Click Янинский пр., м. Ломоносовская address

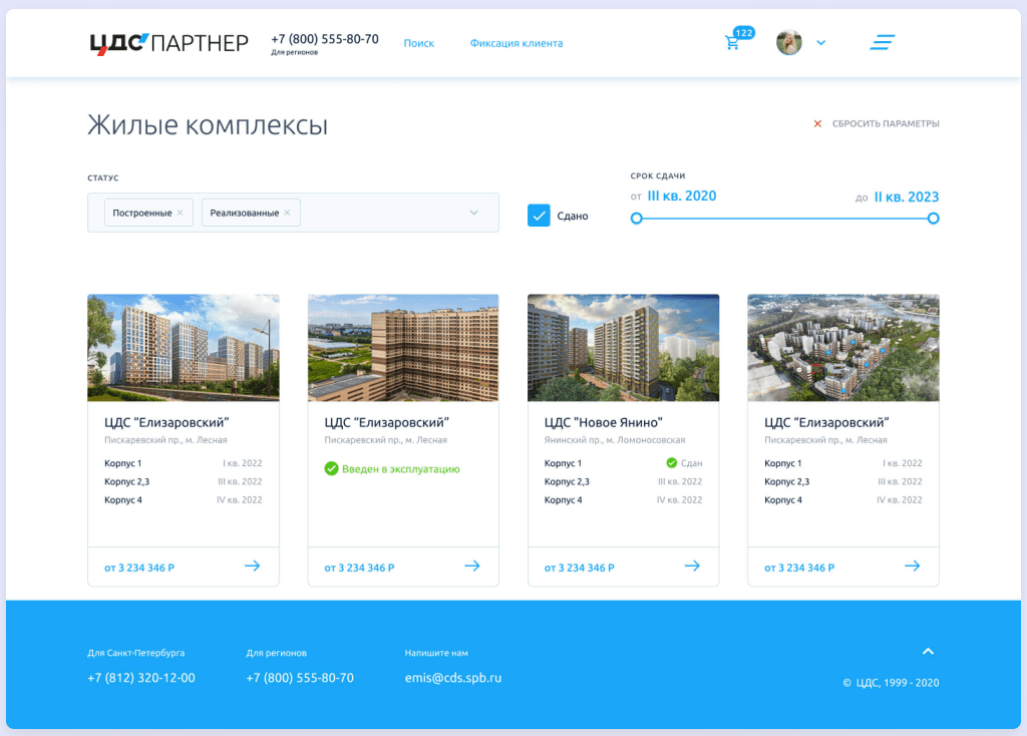pos(615,440)
